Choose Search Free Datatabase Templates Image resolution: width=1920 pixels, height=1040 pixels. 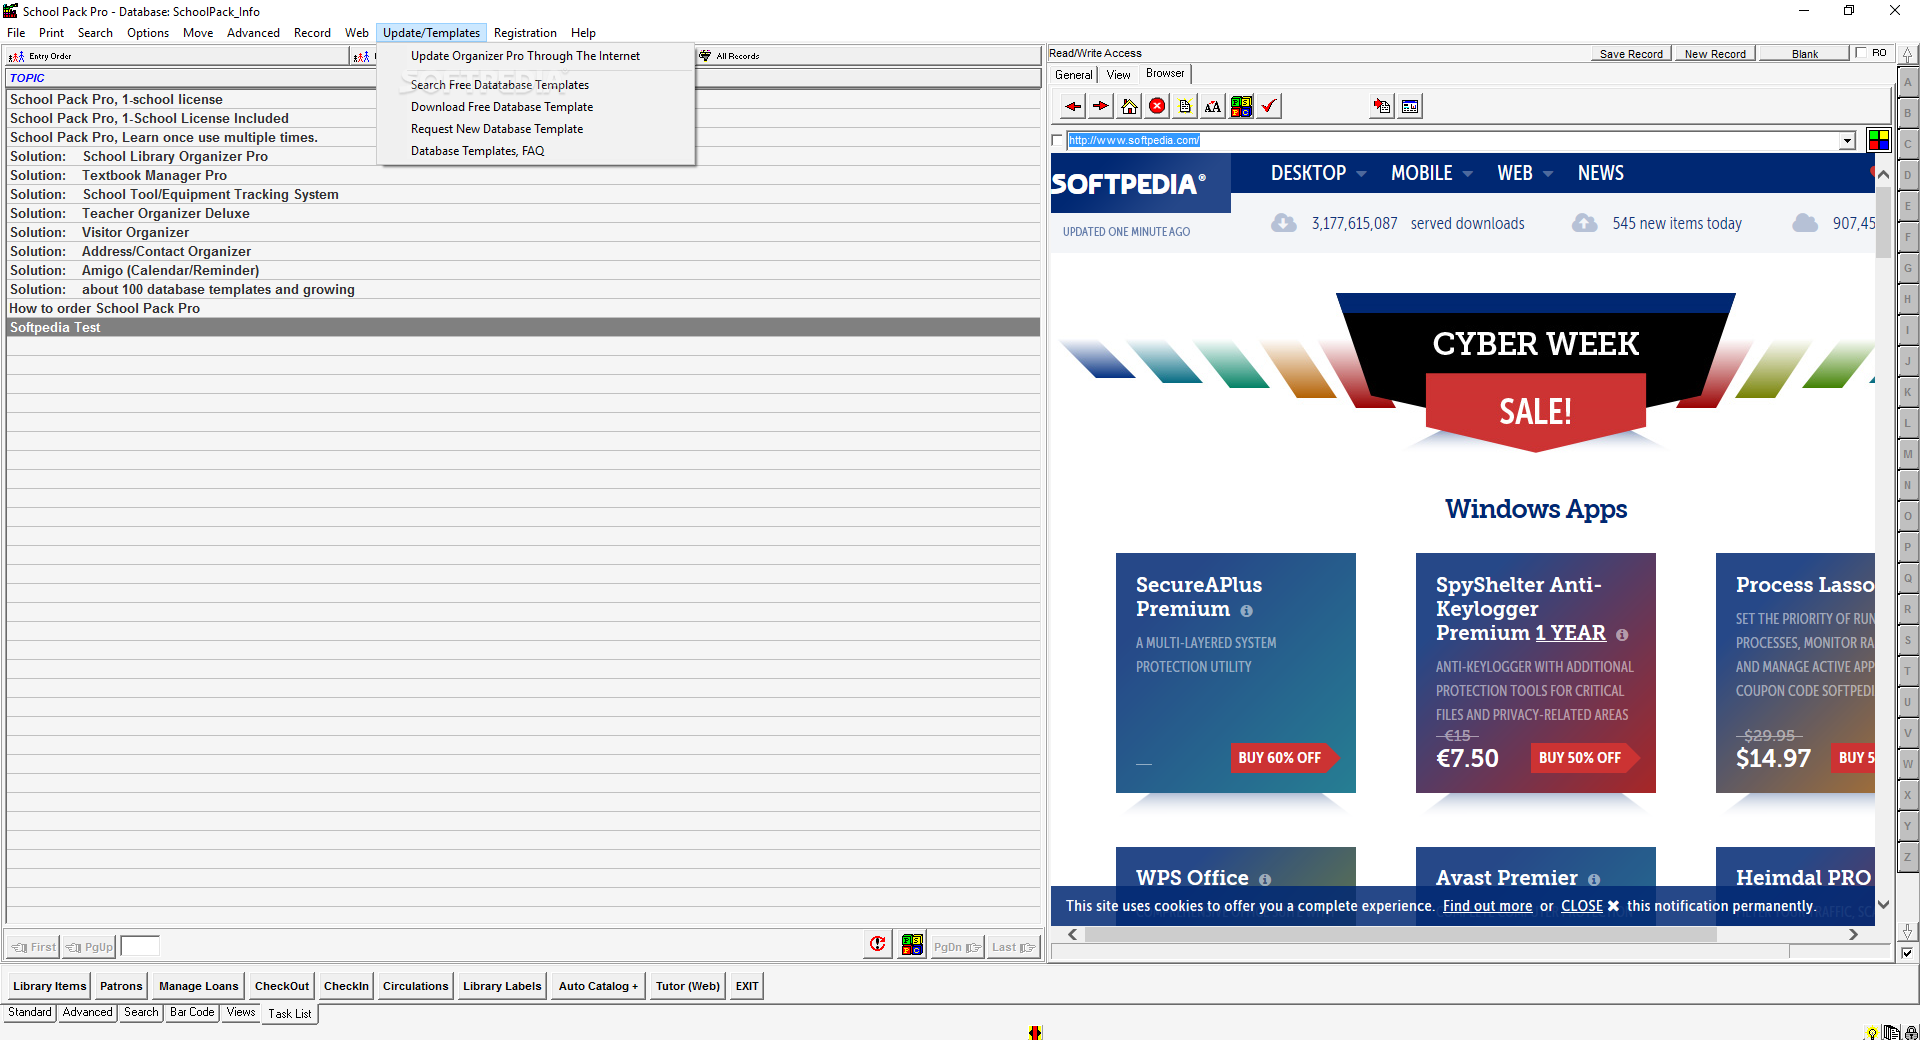[x=500, y=85]
